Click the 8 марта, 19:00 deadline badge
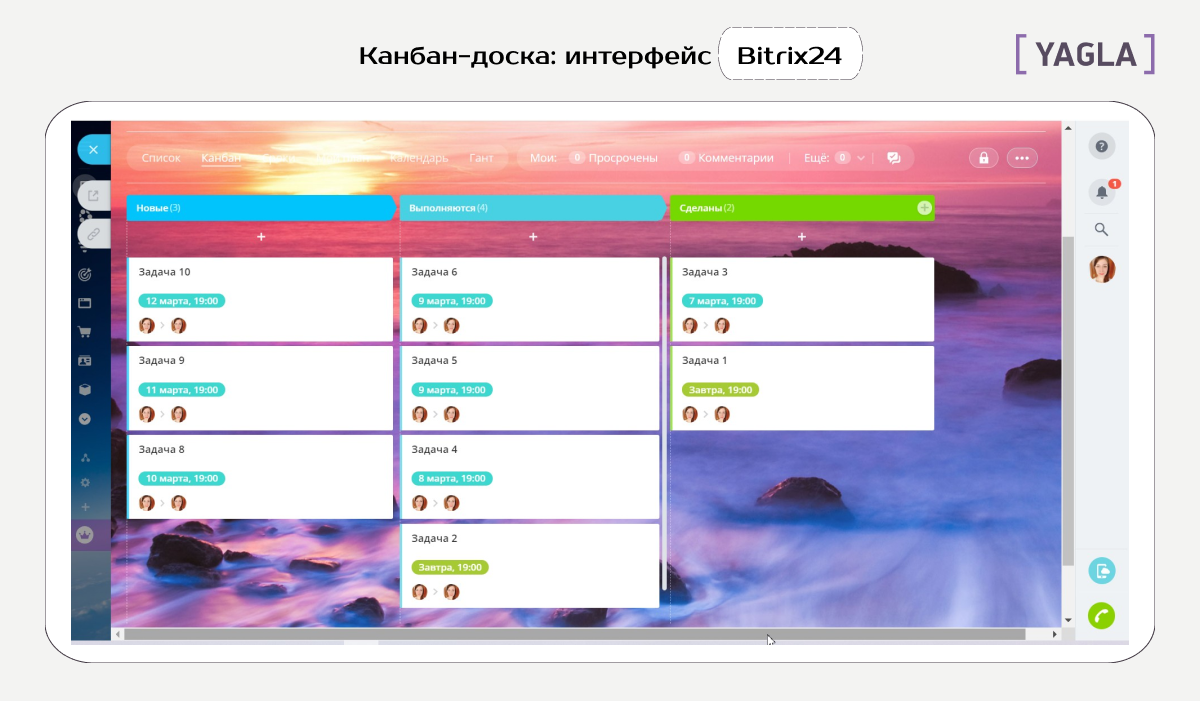This screenshot has height=701, width=1200. pyautogui.click(x=452, y=479)
